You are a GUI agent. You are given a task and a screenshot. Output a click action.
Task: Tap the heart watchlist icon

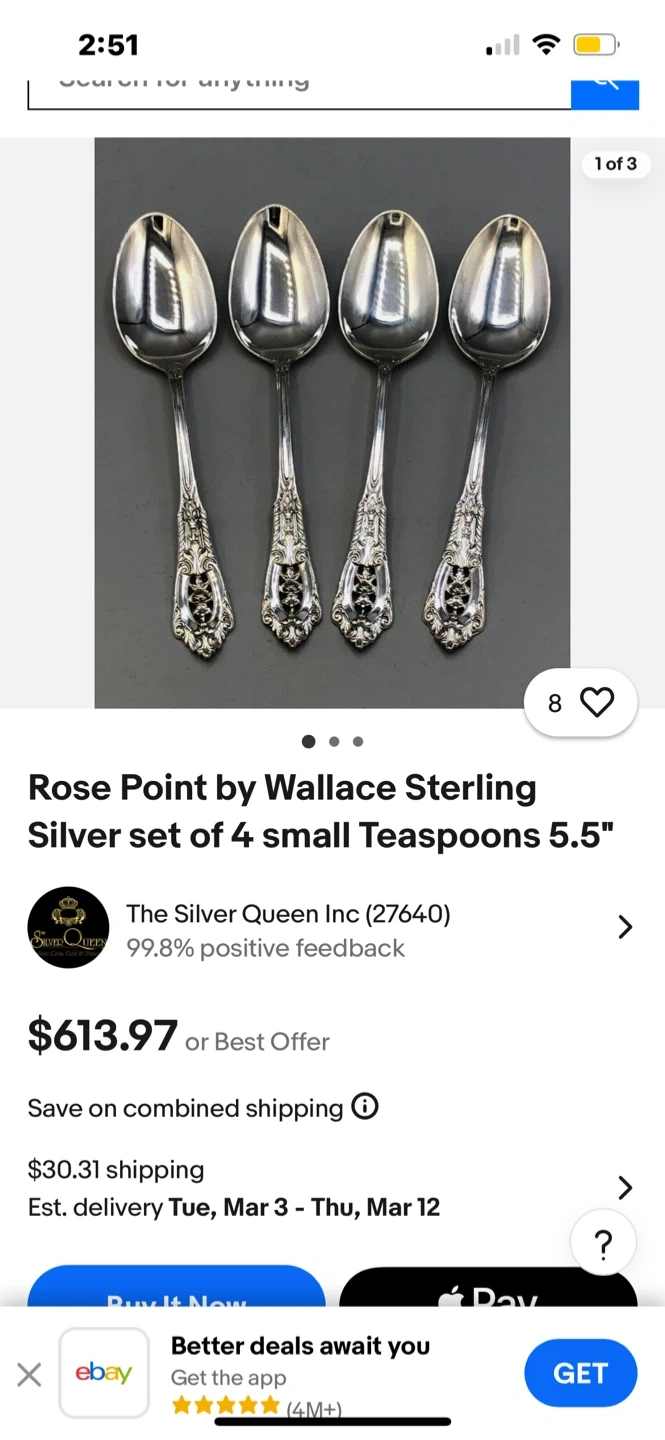(597, 703)
